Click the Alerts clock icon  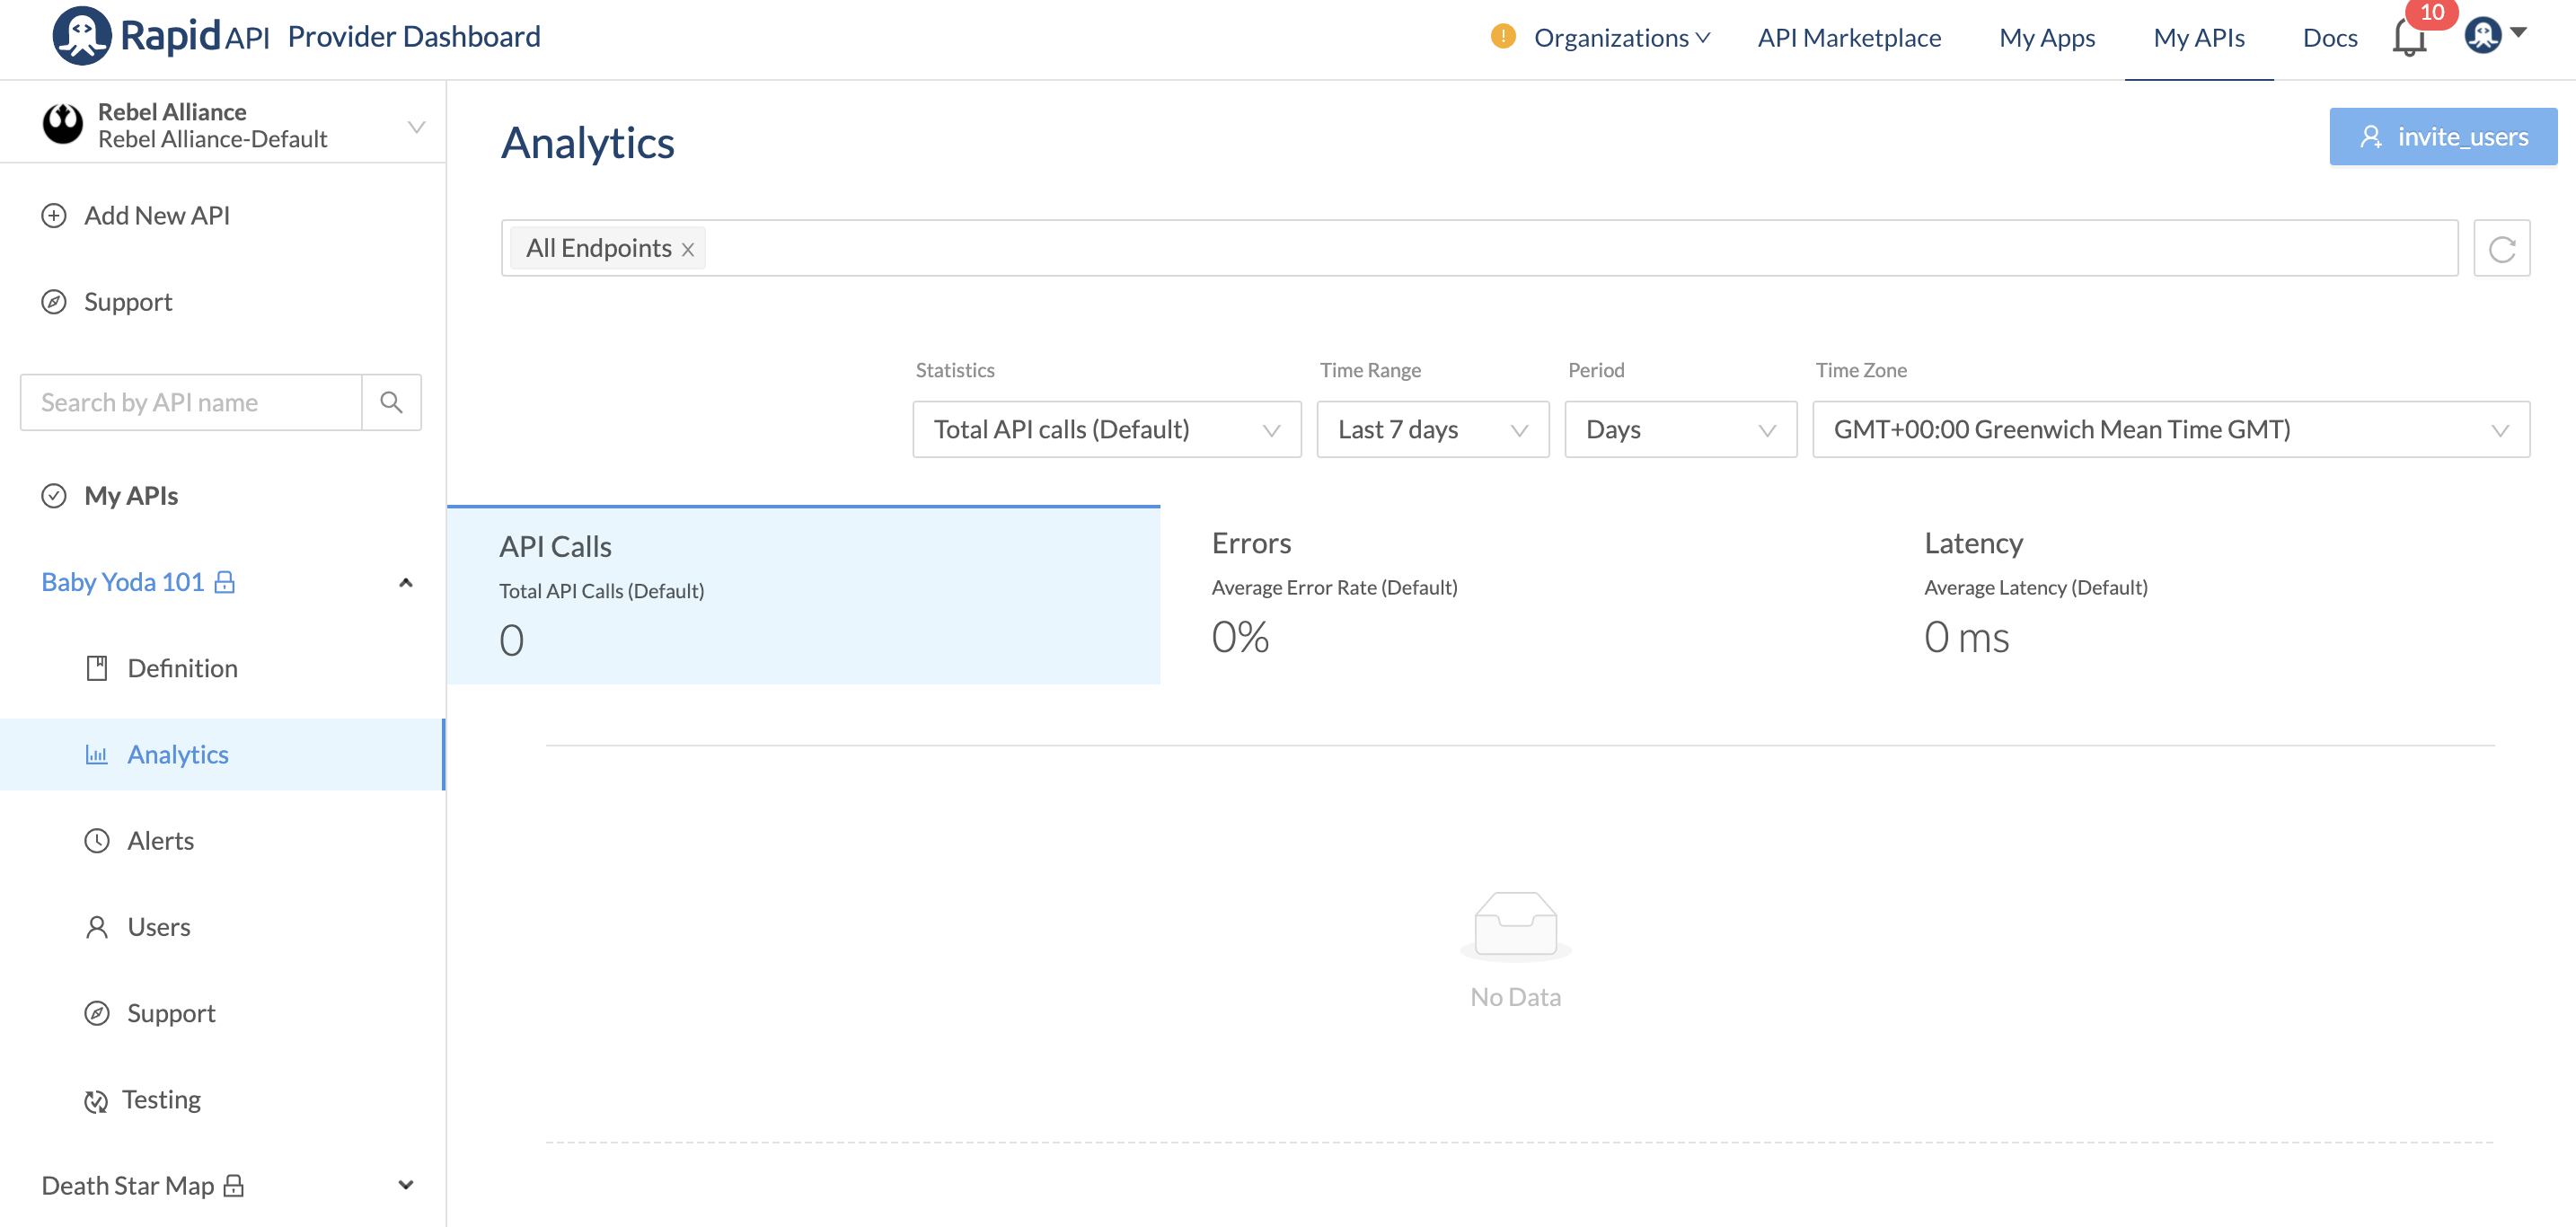[97, 841]
